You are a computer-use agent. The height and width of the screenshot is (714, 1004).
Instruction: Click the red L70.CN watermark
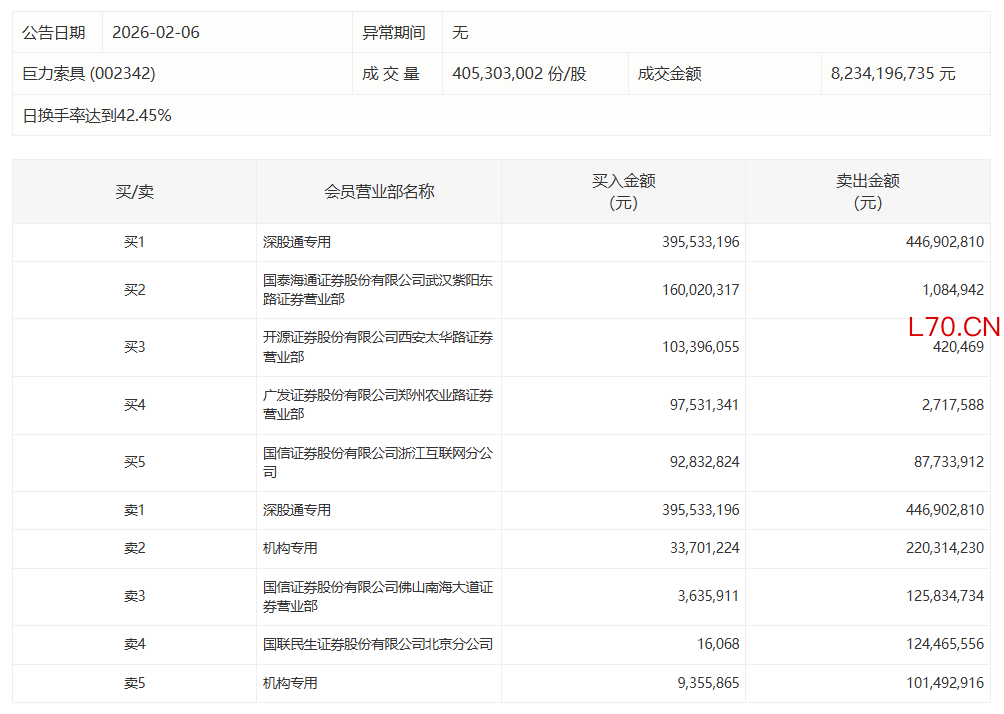[x=953, y=327]
